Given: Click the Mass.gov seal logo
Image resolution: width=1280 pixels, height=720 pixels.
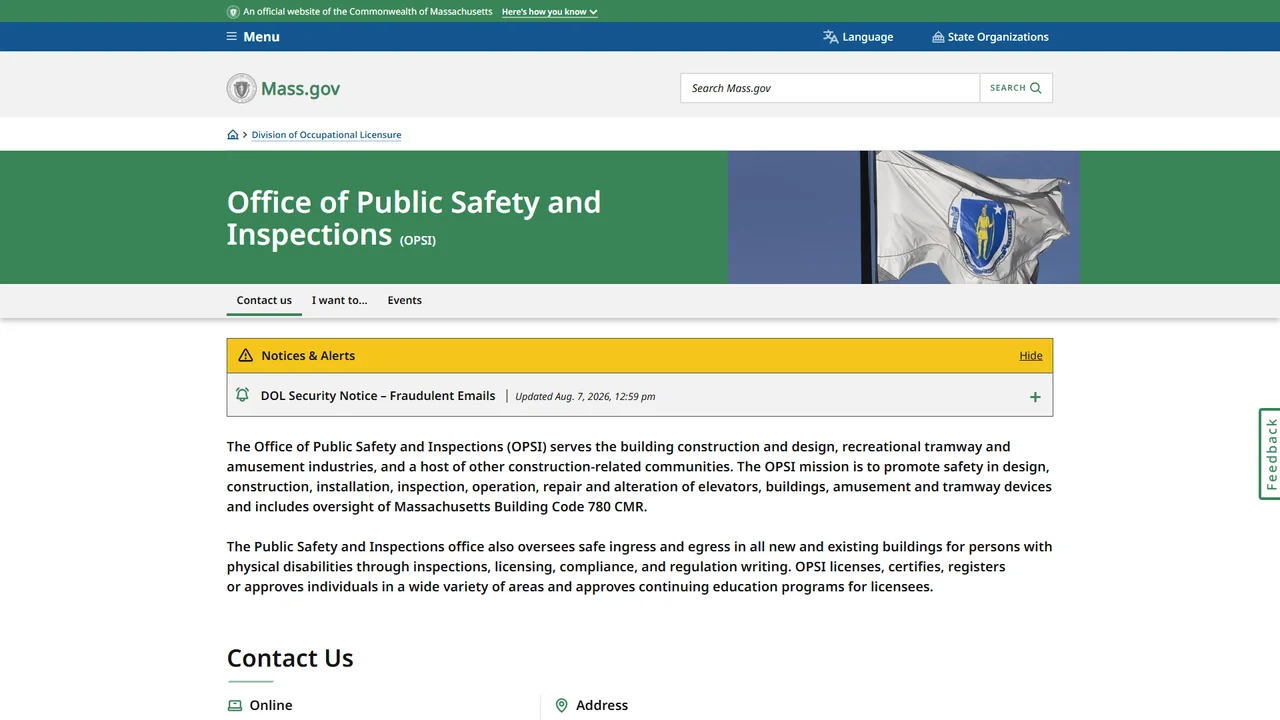Looking at the screenshot, I should (241, 88).
